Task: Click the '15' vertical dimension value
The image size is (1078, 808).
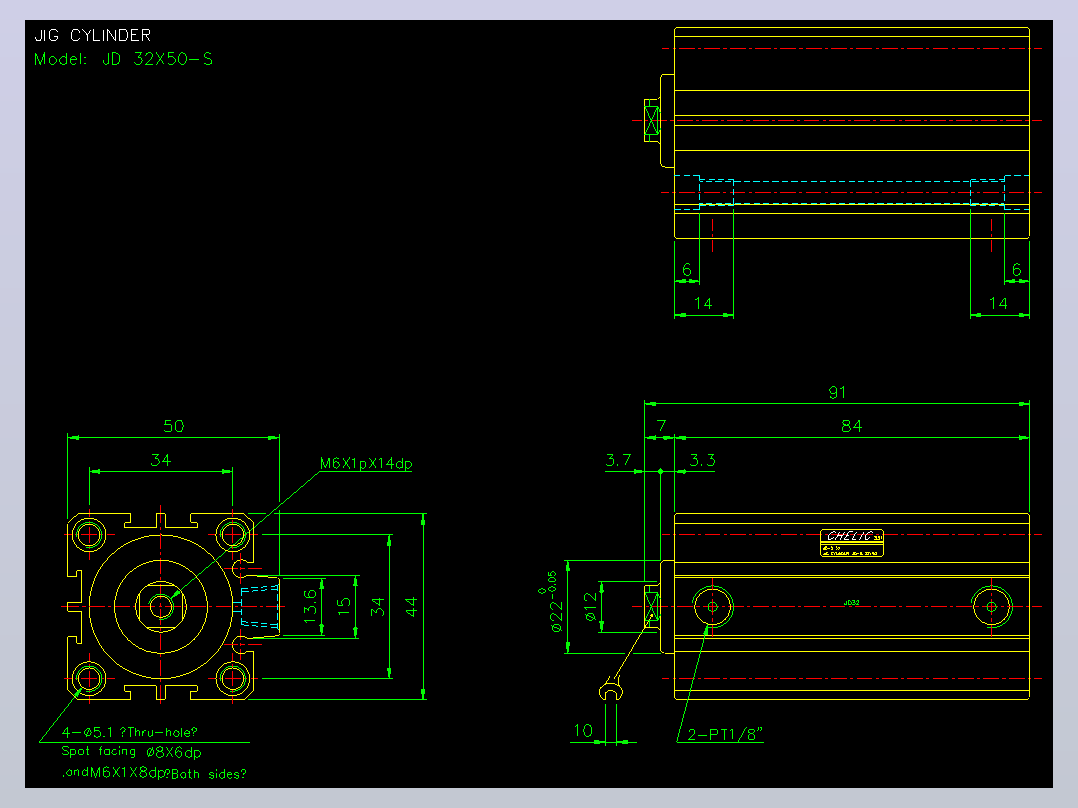Action: pyautogui.click(x=344, y=606)
